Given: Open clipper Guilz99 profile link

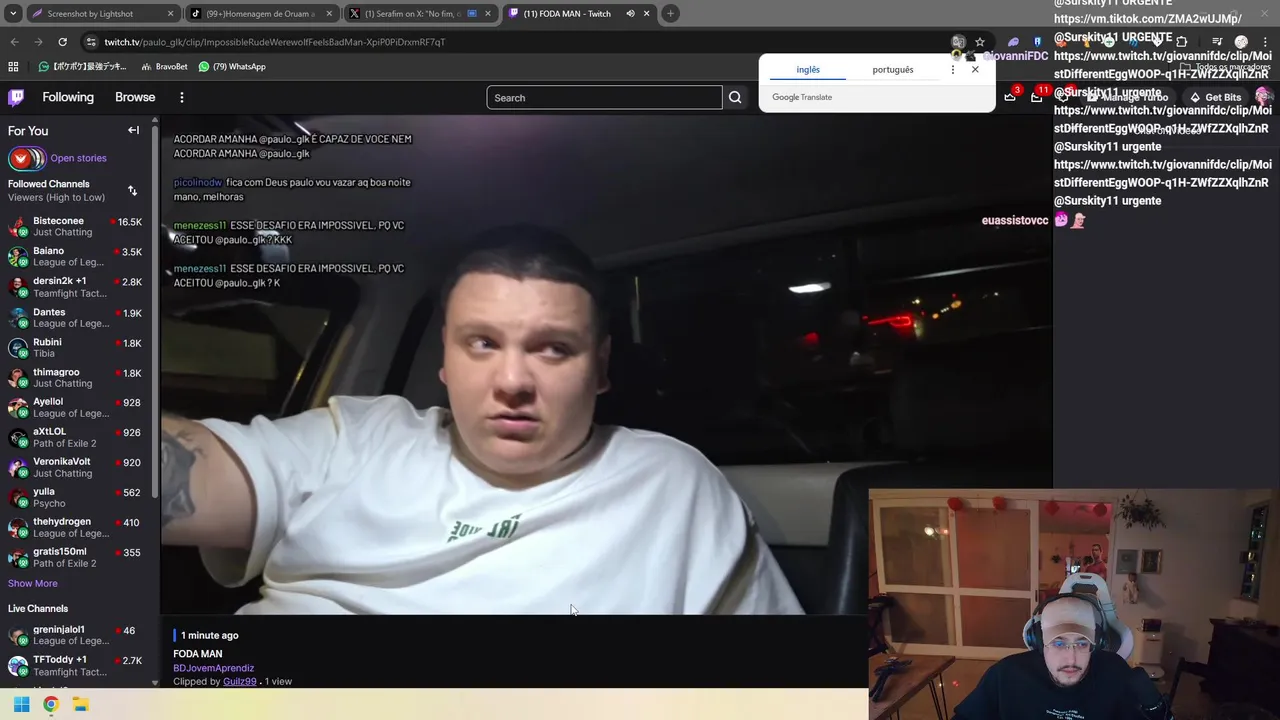Looking at the screenshot, I should point(240,681).
